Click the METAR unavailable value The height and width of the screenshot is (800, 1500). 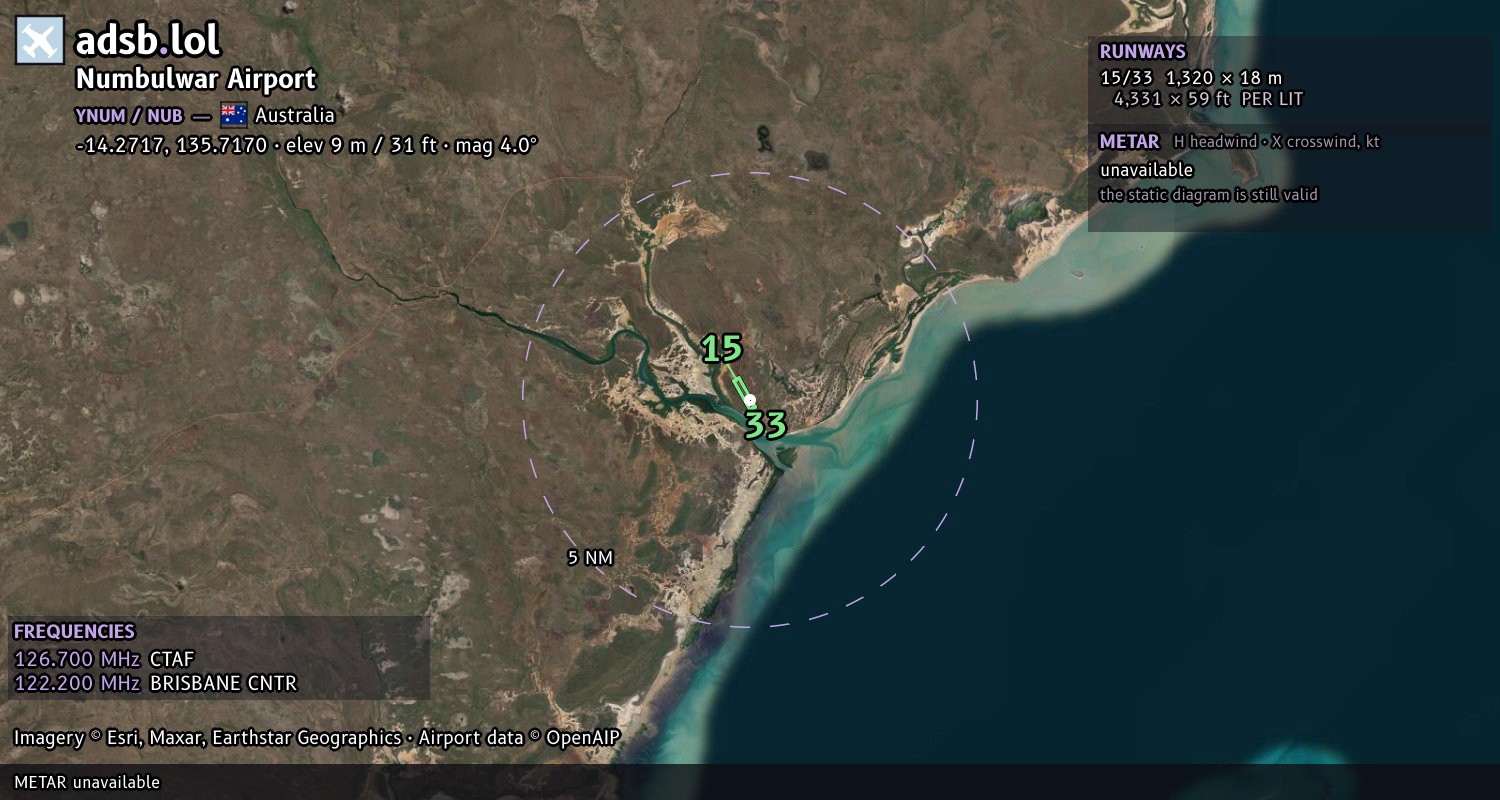[x=1146, y=170]
